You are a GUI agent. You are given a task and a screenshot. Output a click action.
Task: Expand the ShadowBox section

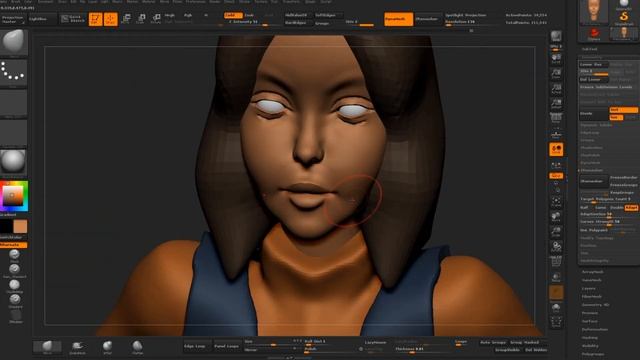coord(591,147)
